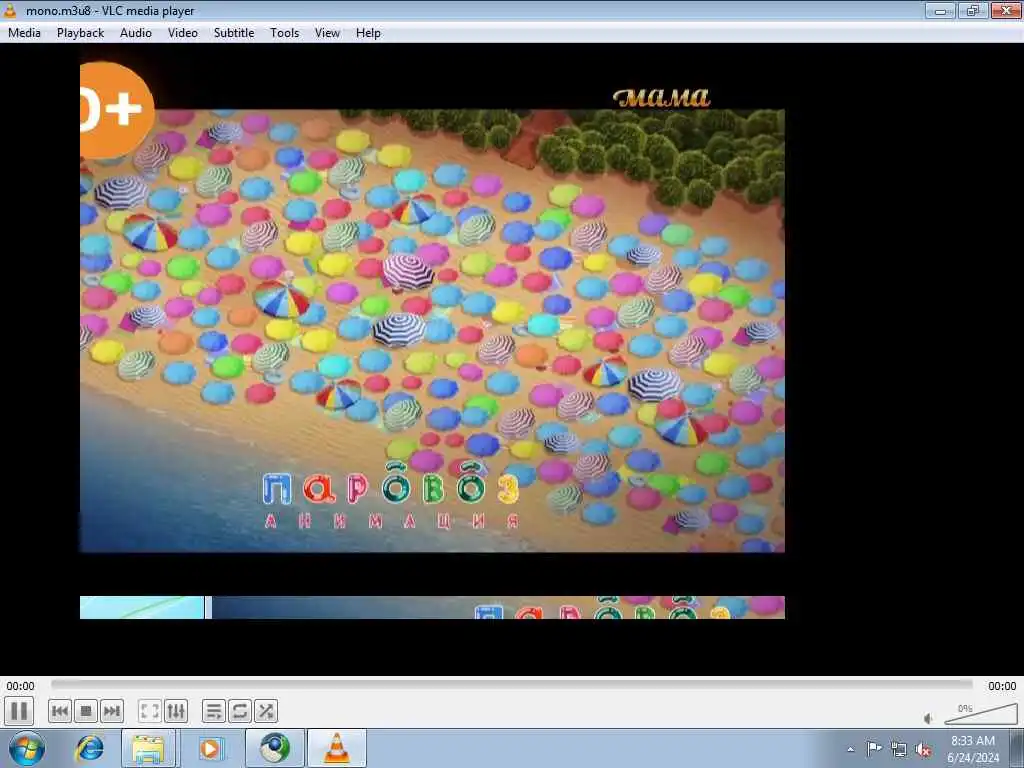This screenshot has width=1024, height=768.
Task: Toggle random shuffle playback
Action: (266, 711)
